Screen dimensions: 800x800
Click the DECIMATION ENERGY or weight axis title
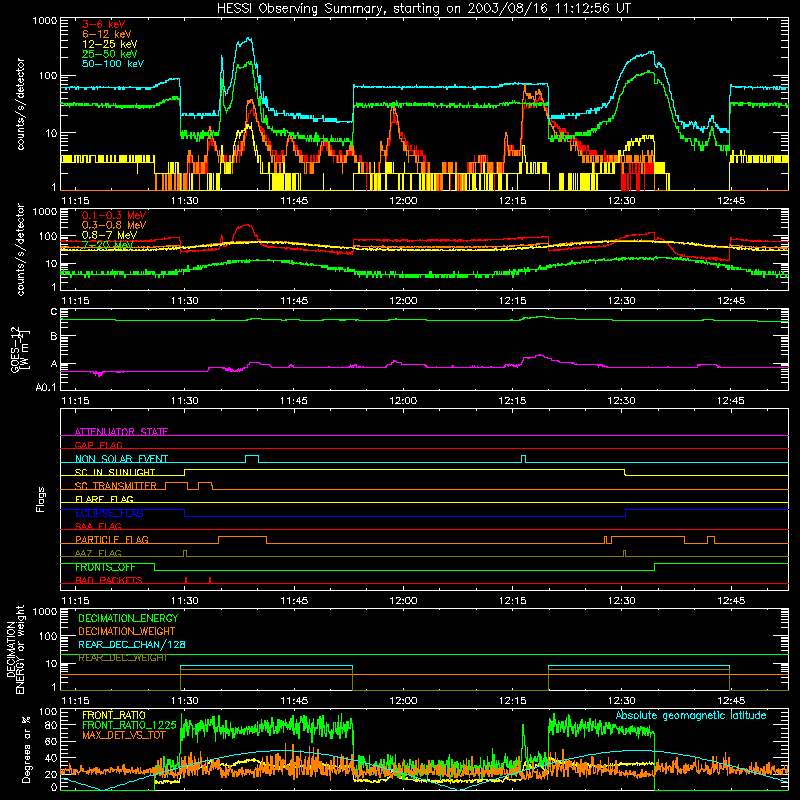(x=15, y=649)
